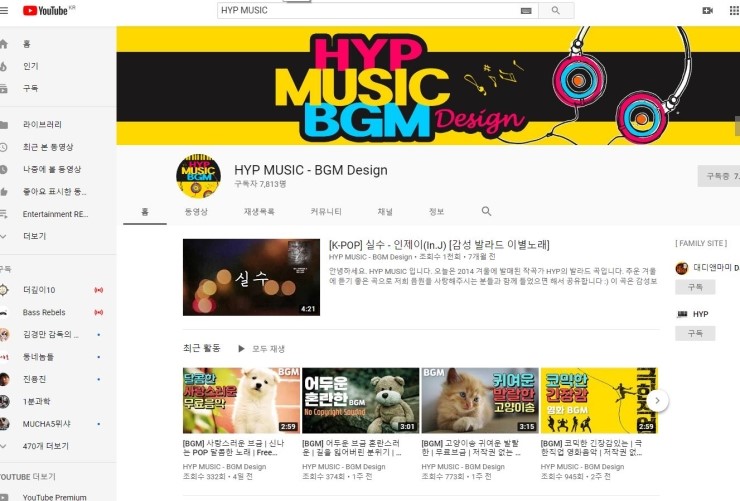Image resolution: width=740 pixels, height=501 pixels.
Task: Open the 정보 tab
Action: pos(436,211)
